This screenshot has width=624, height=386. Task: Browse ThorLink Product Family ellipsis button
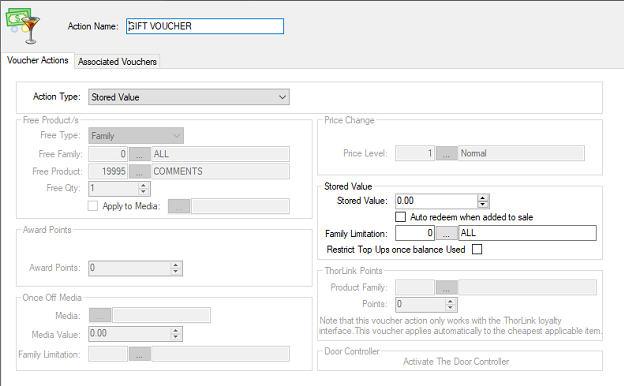click(446, 287)
